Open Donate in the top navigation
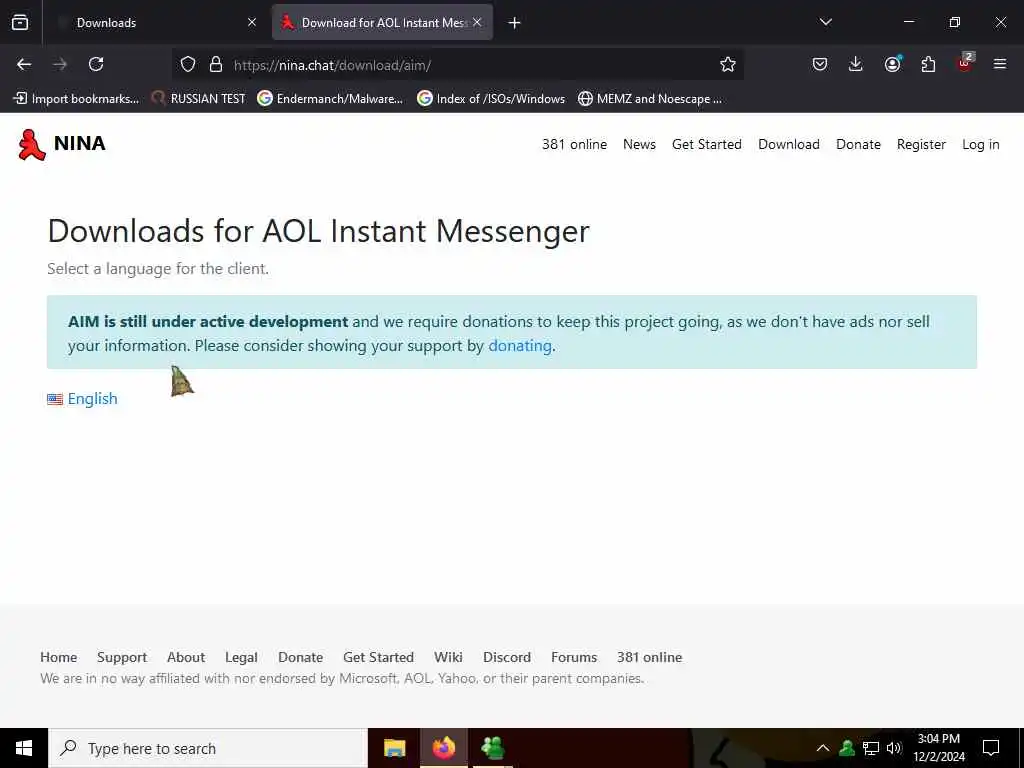The image size is (1024, 768). click(x=858, y=144)
